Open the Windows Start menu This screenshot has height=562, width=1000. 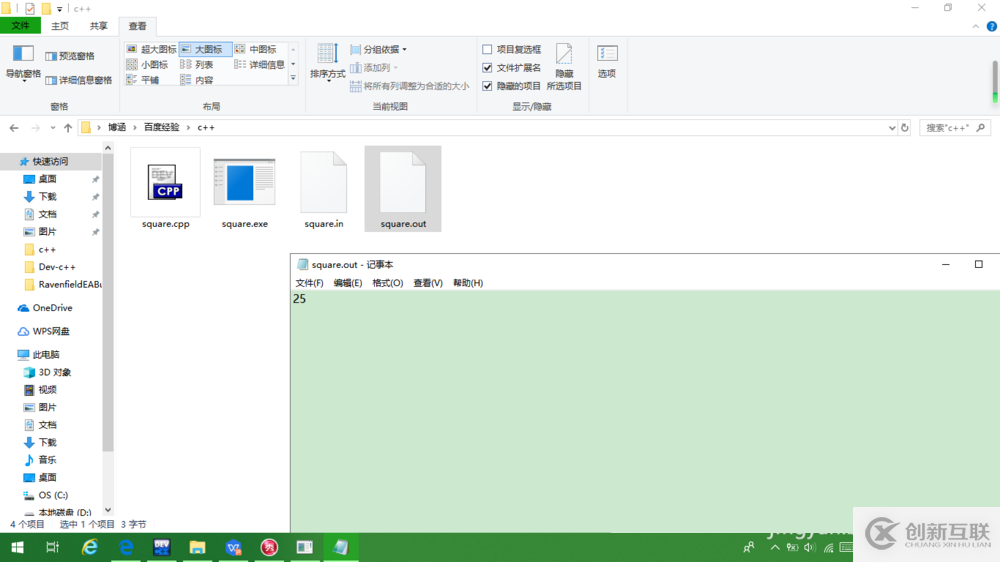[x=17, y=547]
